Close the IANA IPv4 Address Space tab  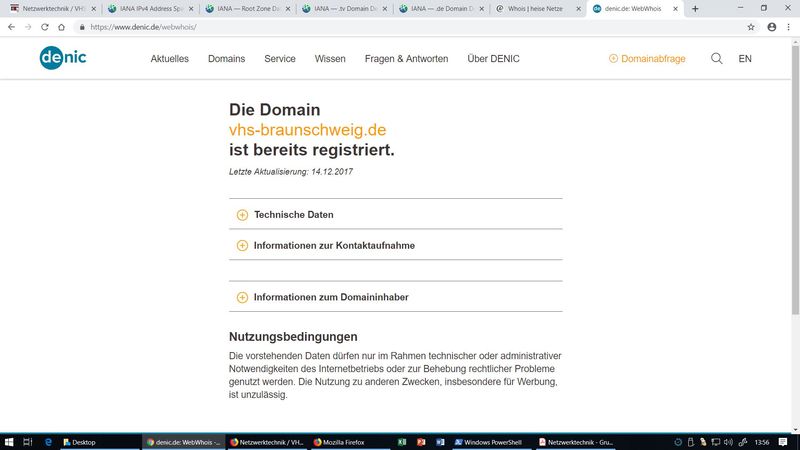pos(191,9)
